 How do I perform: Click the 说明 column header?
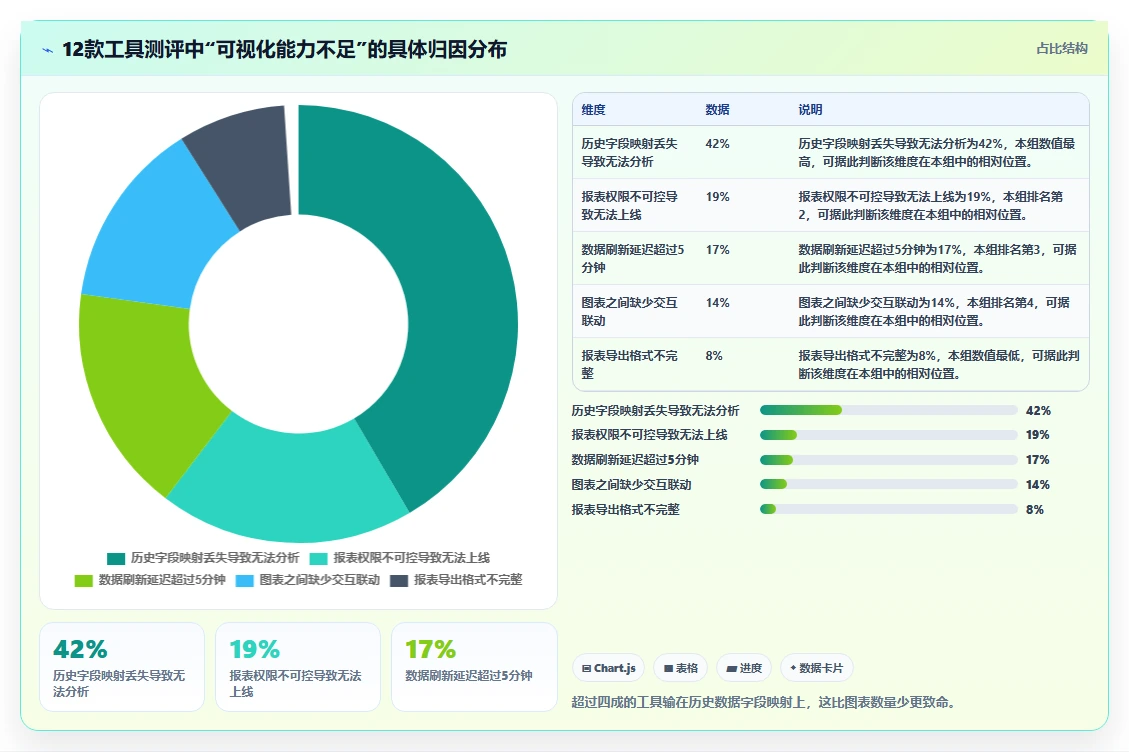click(810, 109)
